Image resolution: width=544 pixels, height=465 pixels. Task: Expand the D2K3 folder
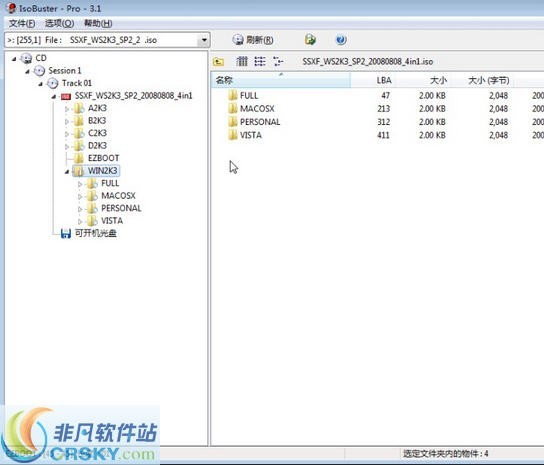coord(67,146)
